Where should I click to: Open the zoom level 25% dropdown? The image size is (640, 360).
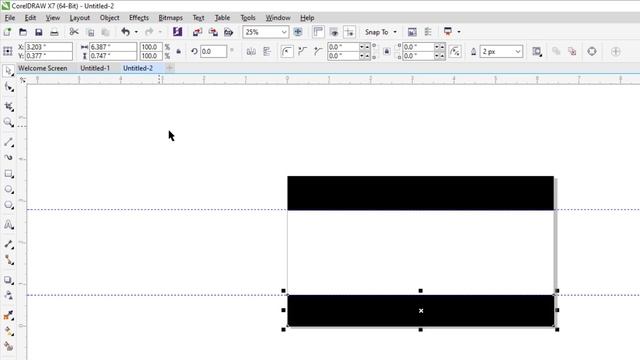click(x=284, y=32)
